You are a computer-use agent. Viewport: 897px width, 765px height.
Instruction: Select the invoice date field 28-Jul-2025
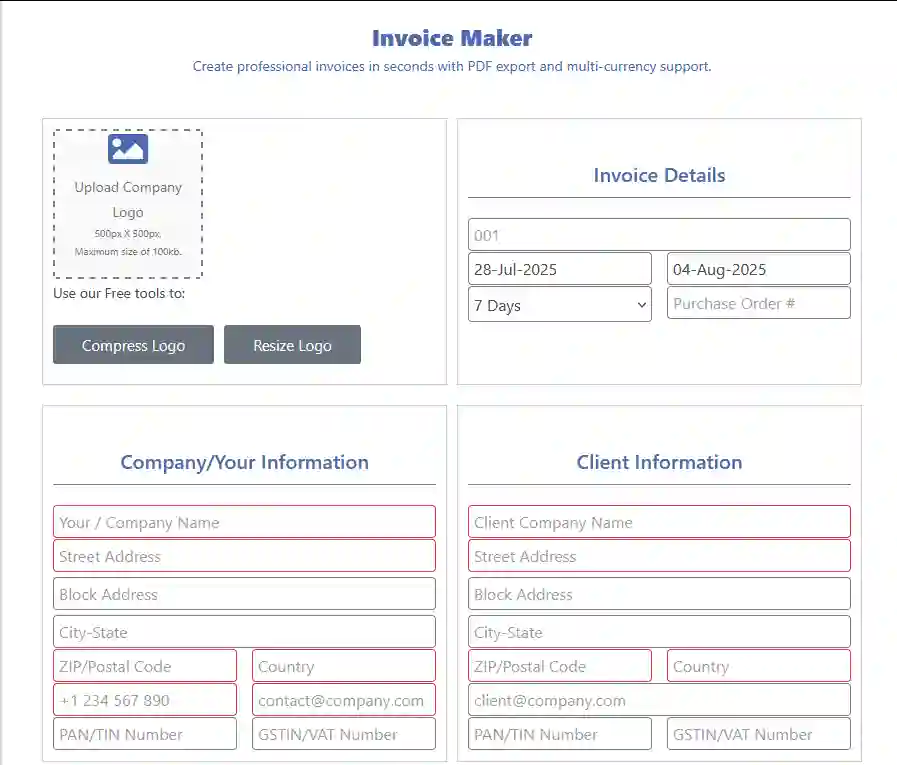[x=559, y=269]
